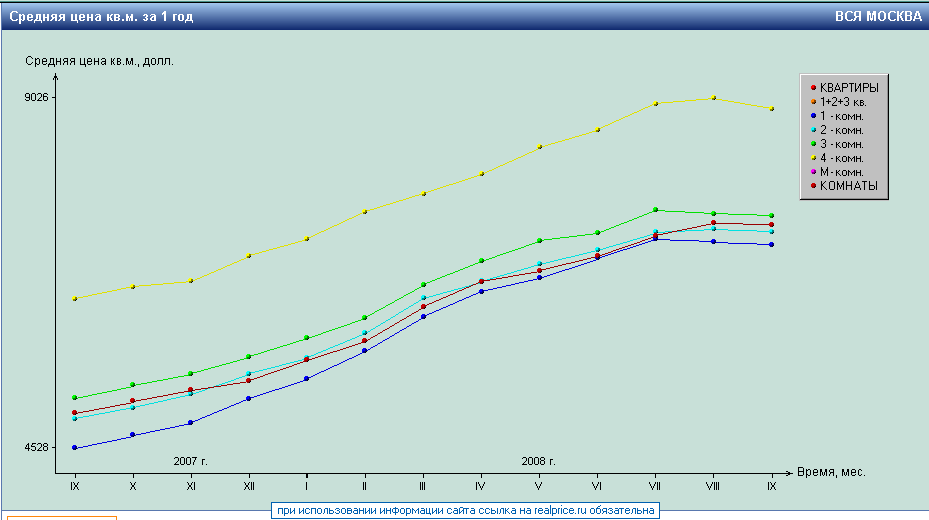929x520 pixels.
Task: Click the last yellow data point at month IX
Action: tap(771, 108)
